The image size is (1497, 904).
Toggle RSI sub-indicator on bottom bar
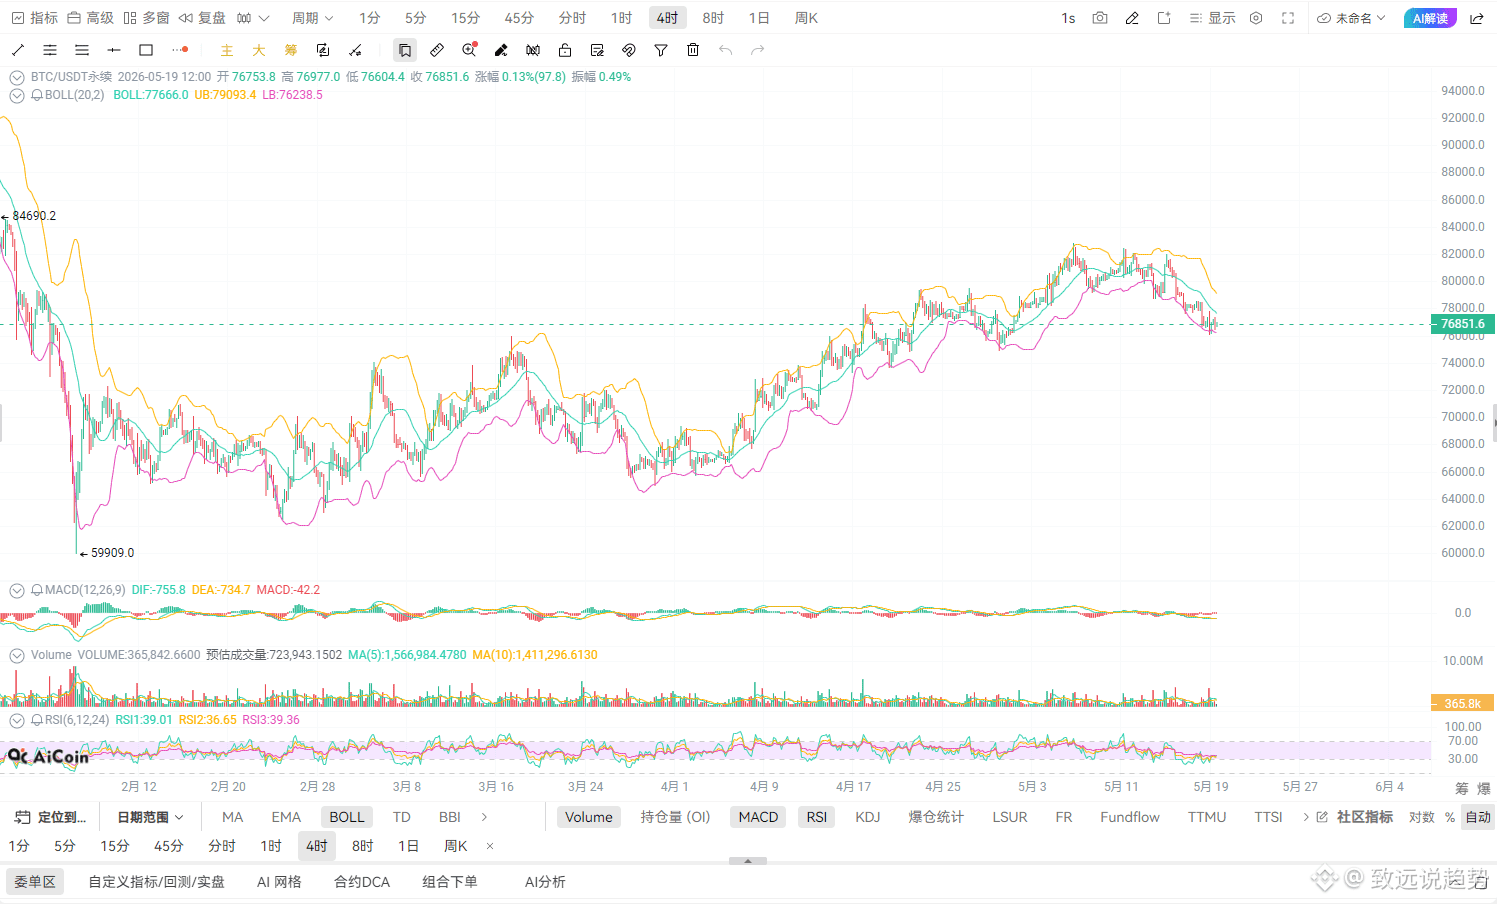pyautogui.click(x=817, y=817)
